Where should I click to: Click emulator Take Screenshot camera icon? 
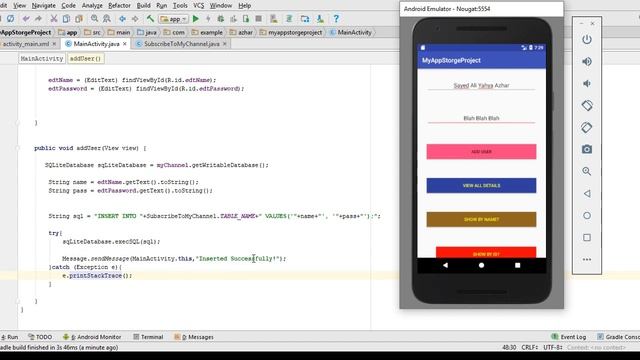(x=587, y=149)
